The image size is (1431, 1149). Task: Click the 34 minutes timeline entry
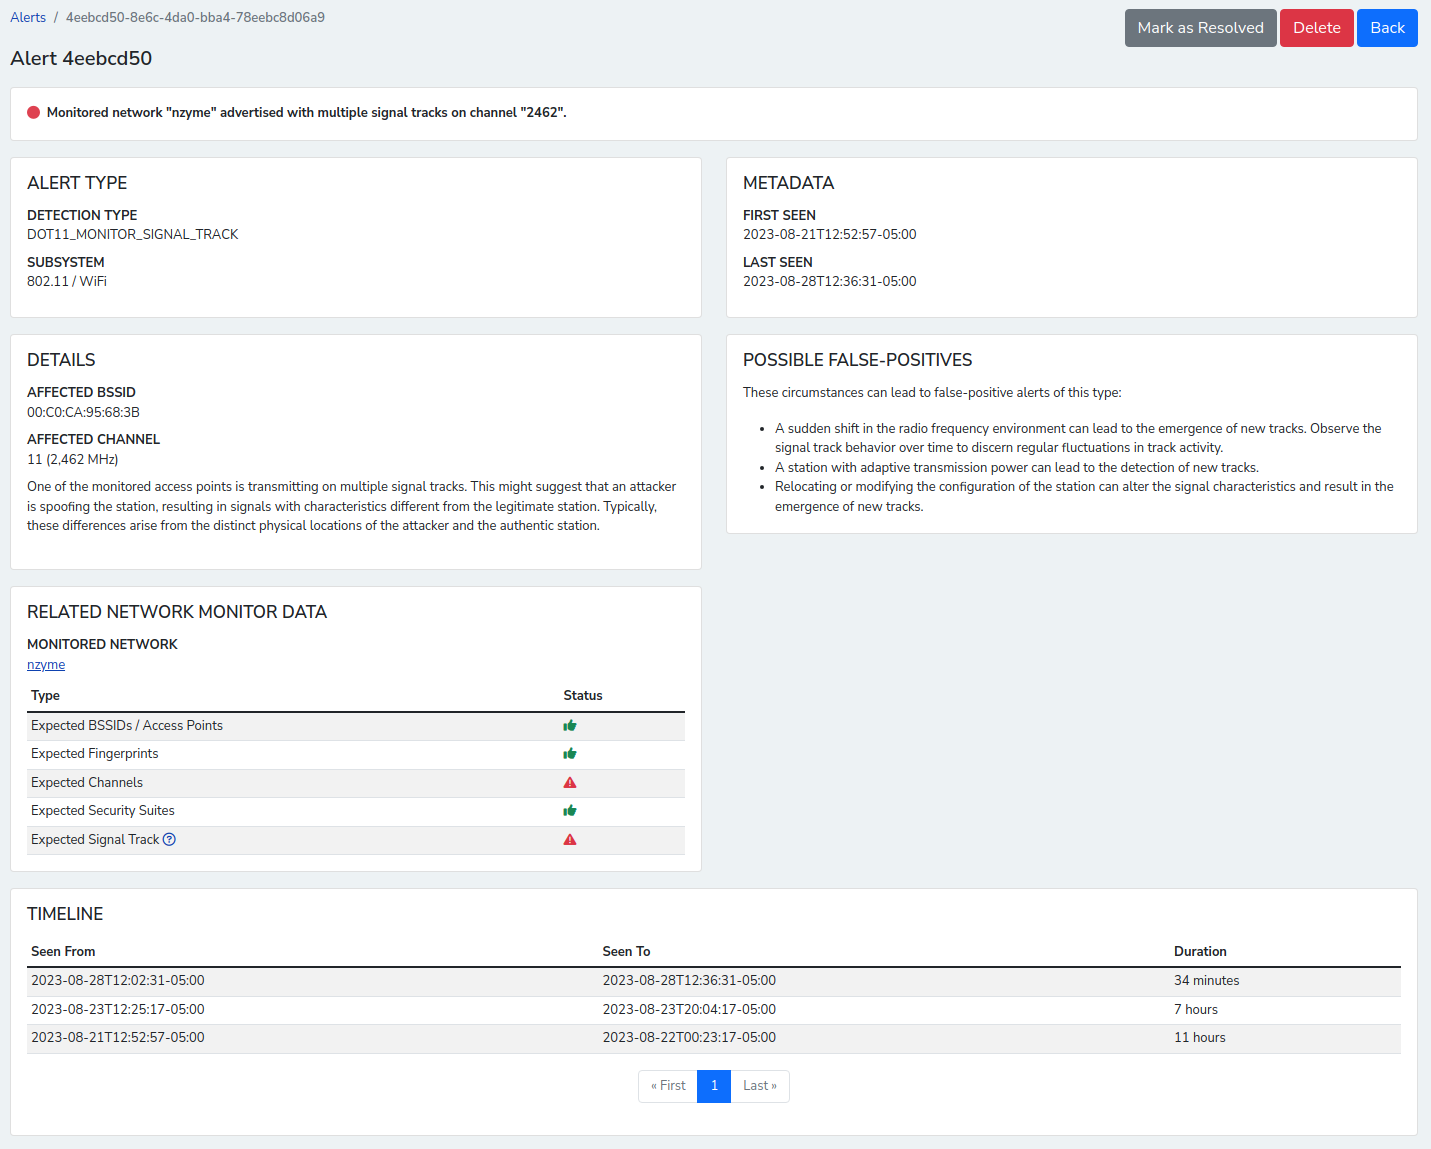(1206, 981)
